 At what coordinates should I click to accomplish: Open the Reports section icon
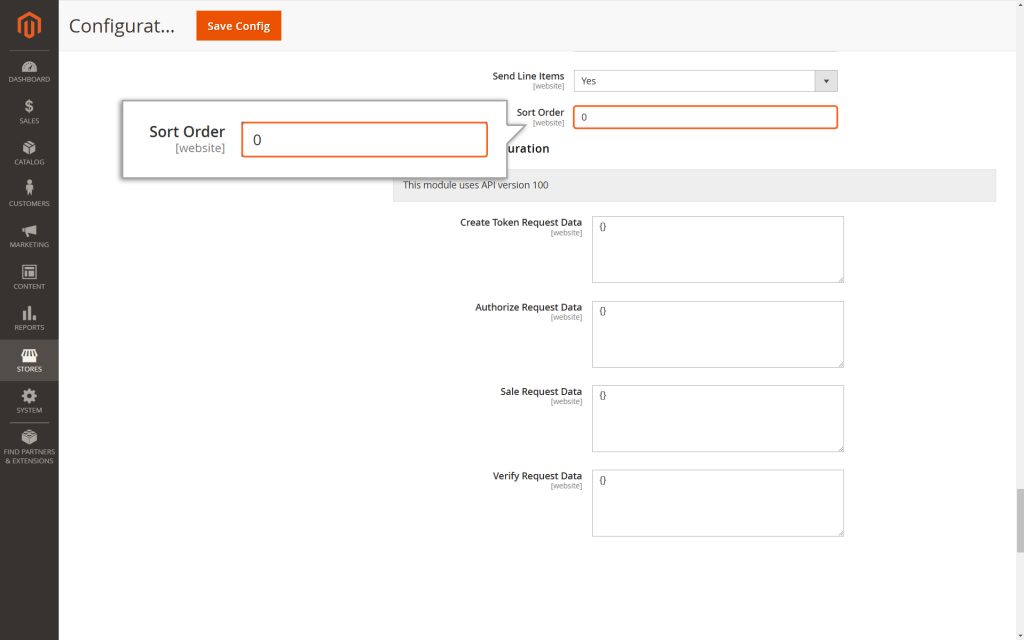(29, 318)
